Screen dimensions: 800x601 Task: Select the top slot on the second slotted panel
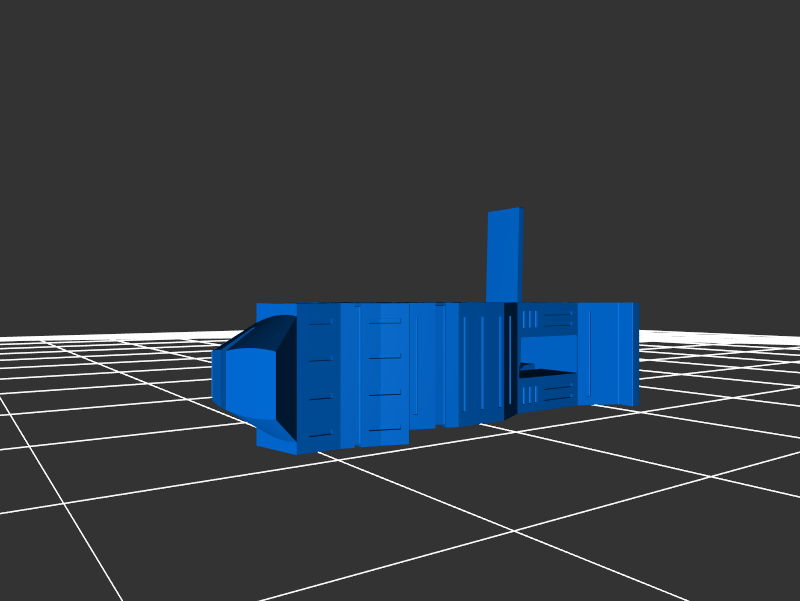384,321
